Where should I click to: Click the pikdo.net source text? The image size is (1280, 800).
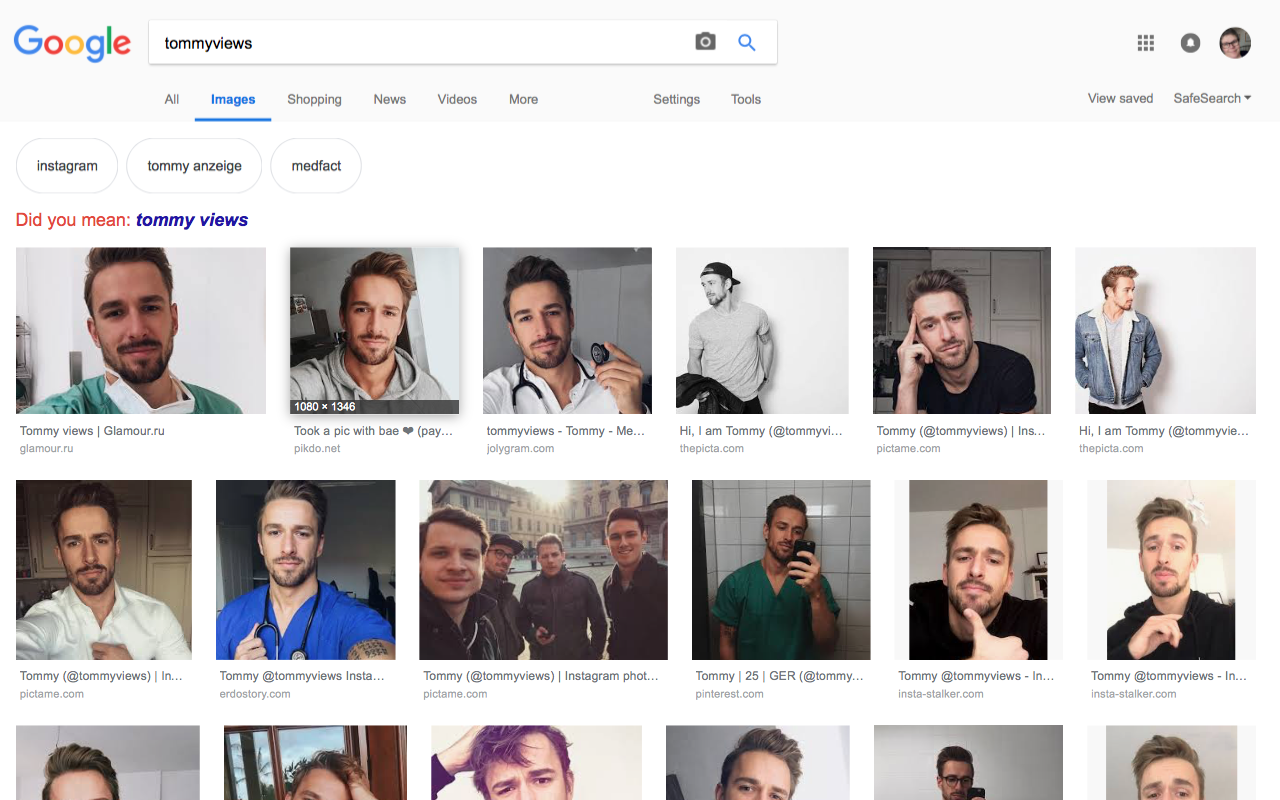click(317, 449)
